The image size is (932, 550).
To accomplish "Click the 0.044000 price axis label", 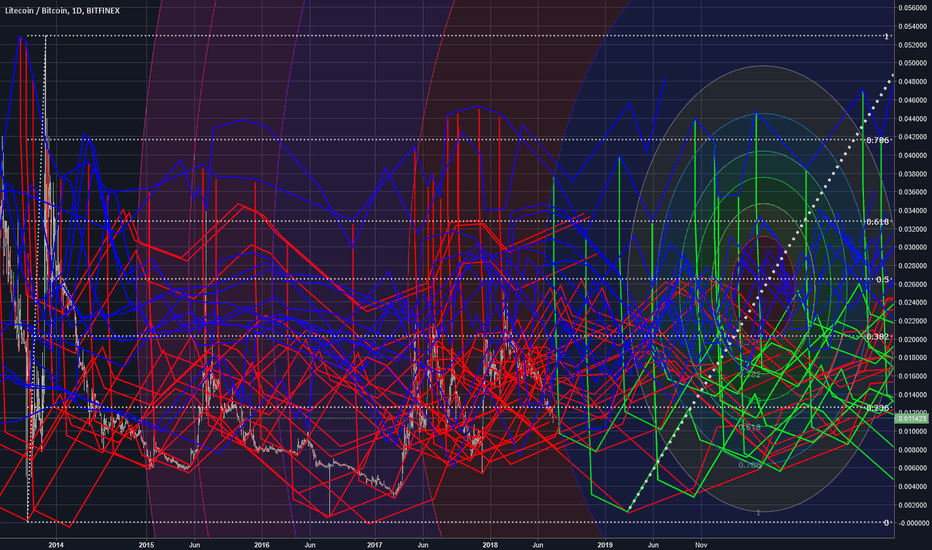I will click(x=914, y=118).
